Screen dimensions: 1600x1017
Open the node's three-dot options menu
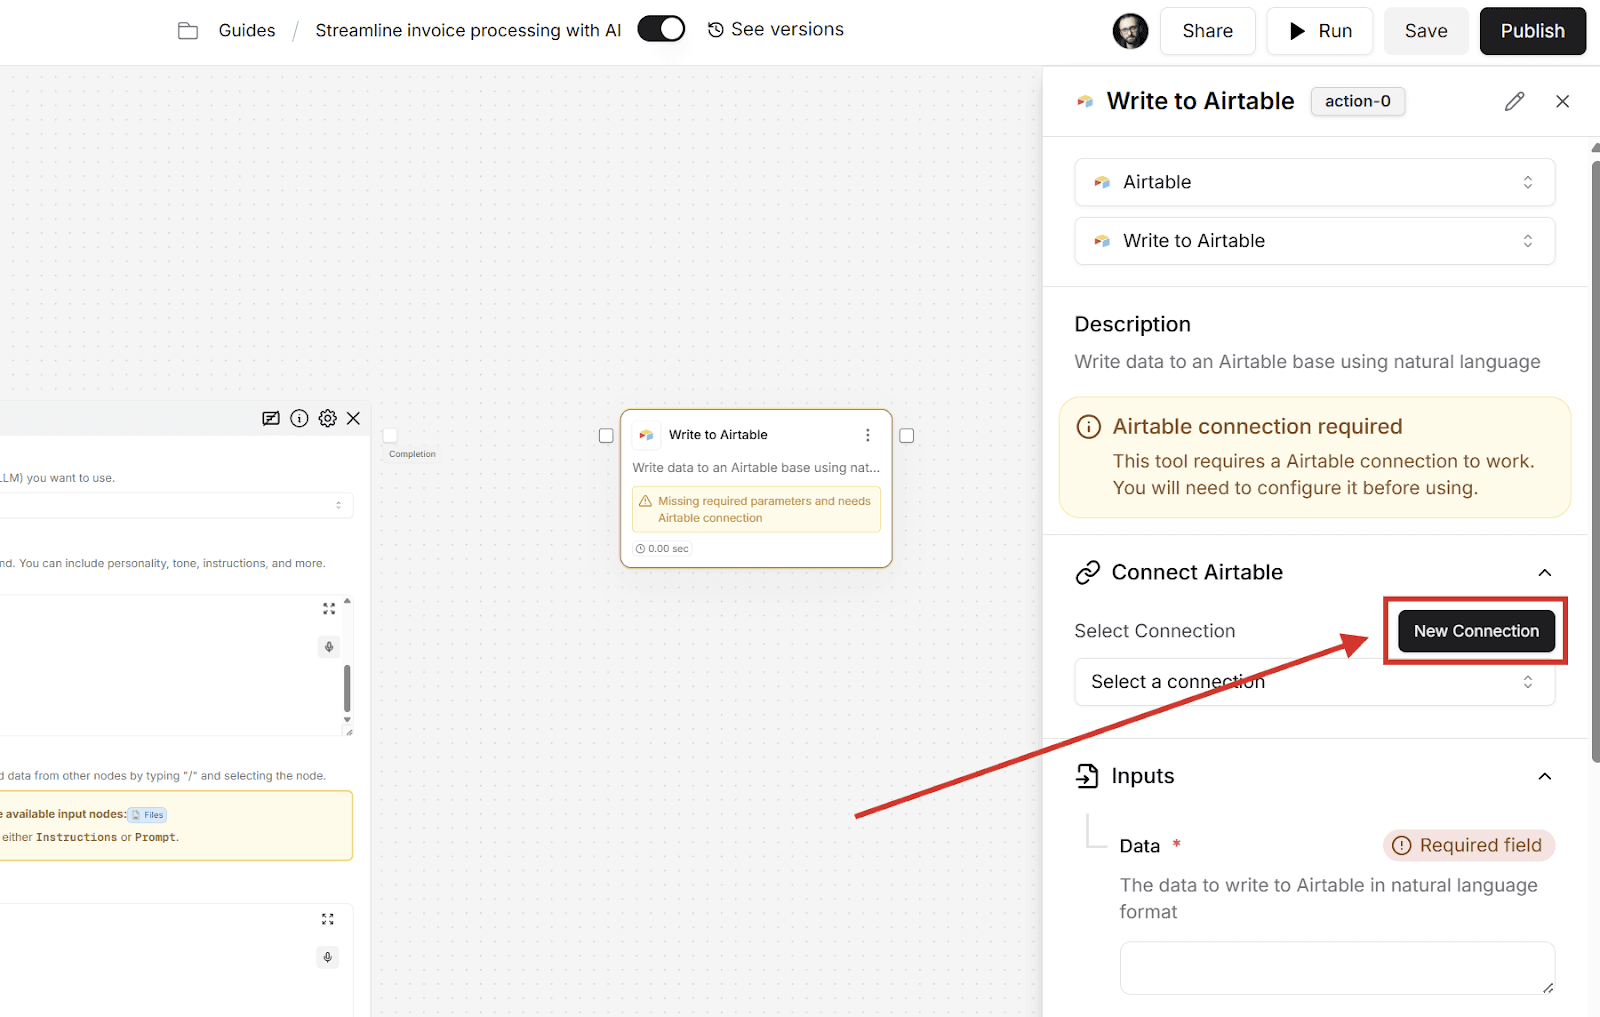[x=868, y=435]
